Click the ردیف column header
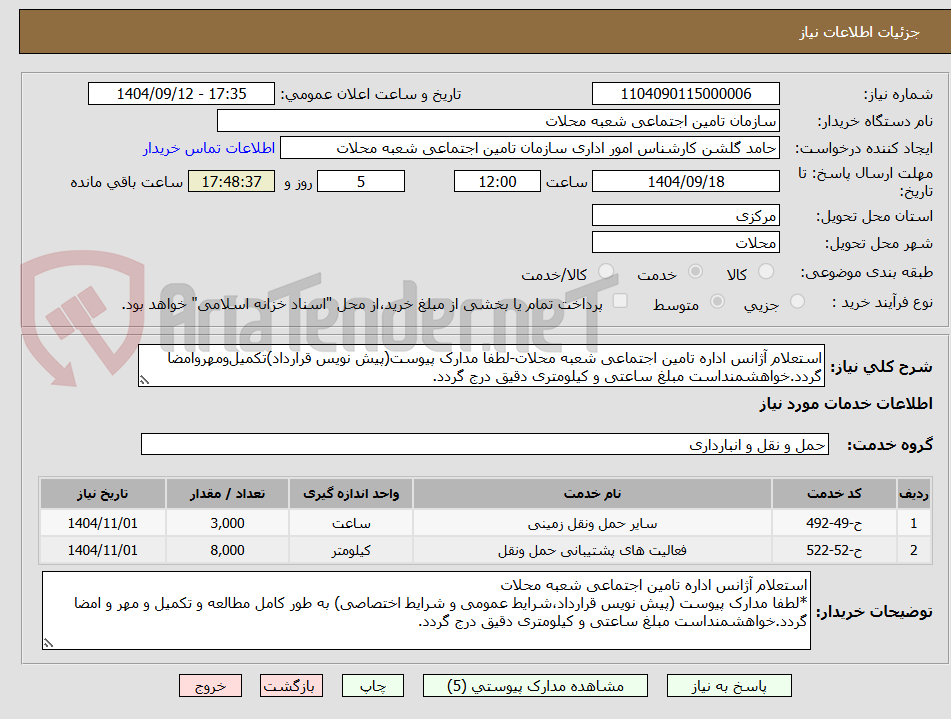The width and height of the screenshot is (951, 719). click(913, 494)
